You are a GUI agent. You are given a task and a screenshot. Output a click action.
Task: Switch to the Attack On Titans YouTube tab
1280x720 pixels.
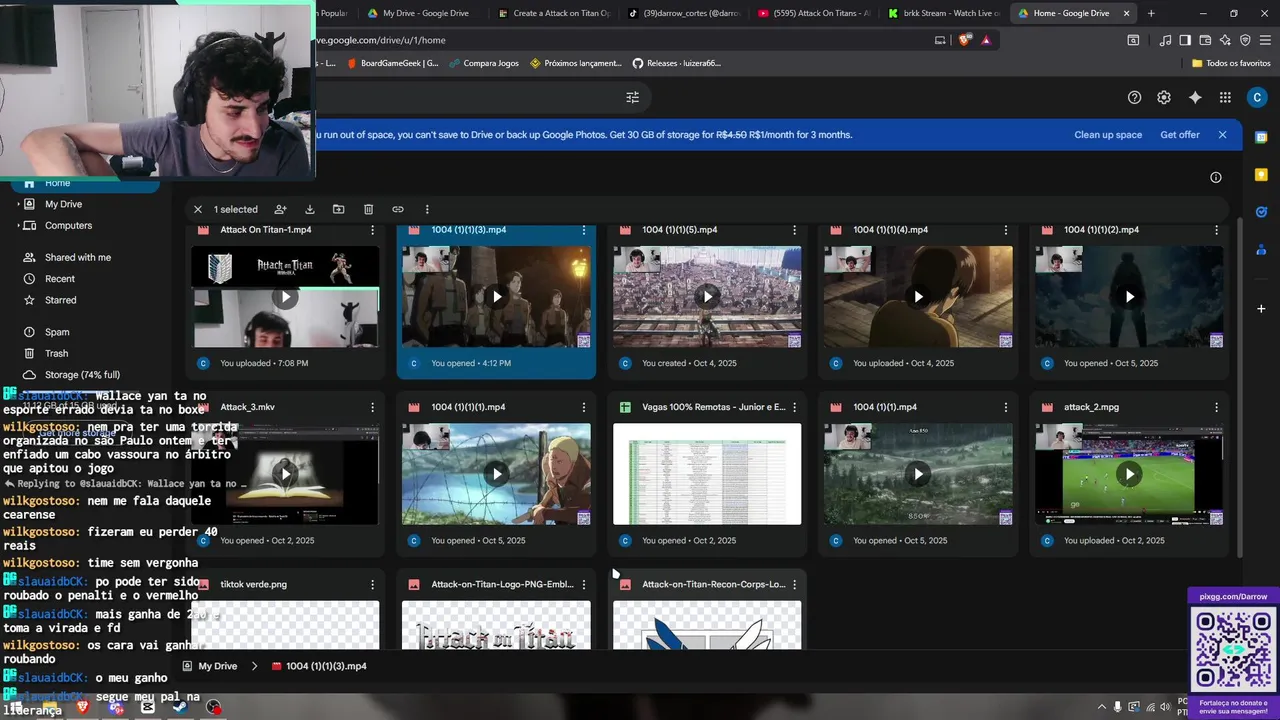[814, 13]
